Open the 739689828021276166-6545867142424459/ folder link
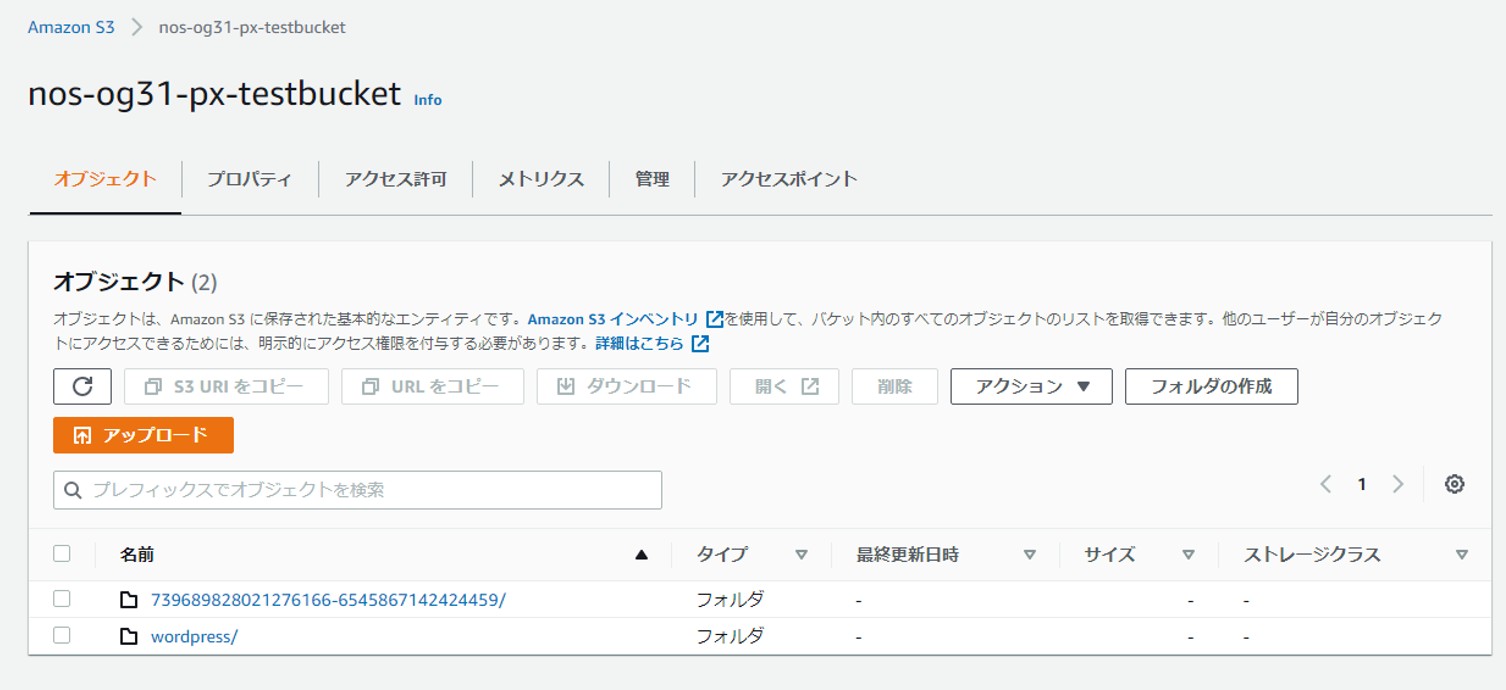Image resolution: width=1506 pixels, height=690 pixels. 328,600
